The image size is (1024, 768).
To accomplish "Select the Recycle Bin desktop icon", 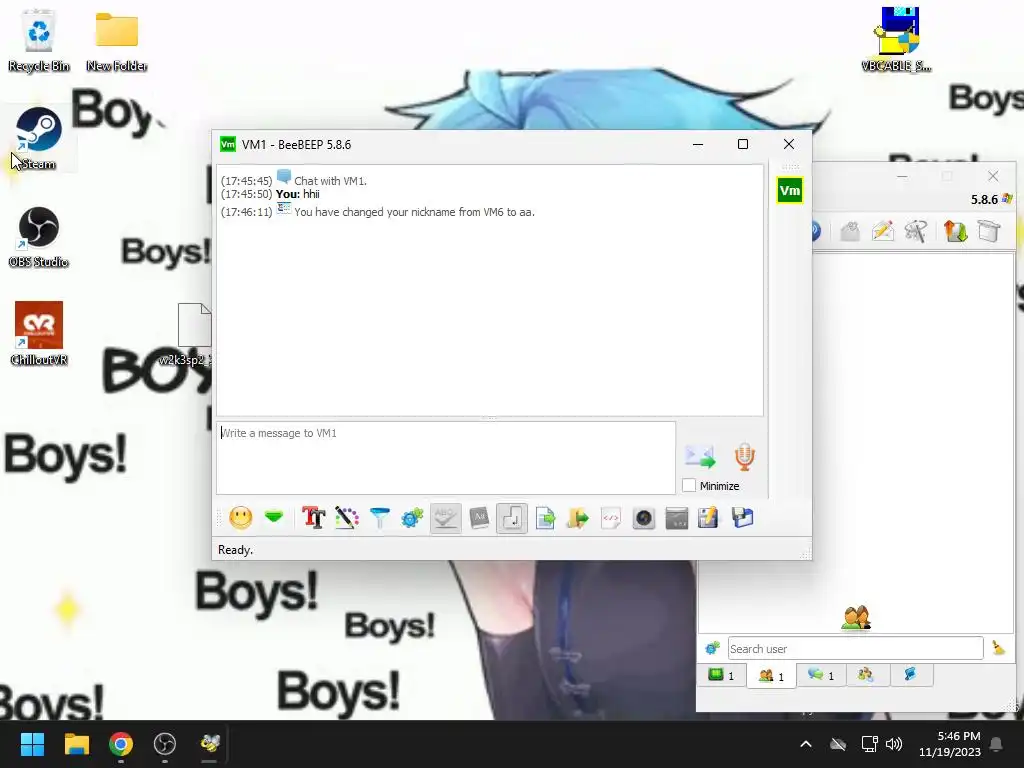I will 39,41.
